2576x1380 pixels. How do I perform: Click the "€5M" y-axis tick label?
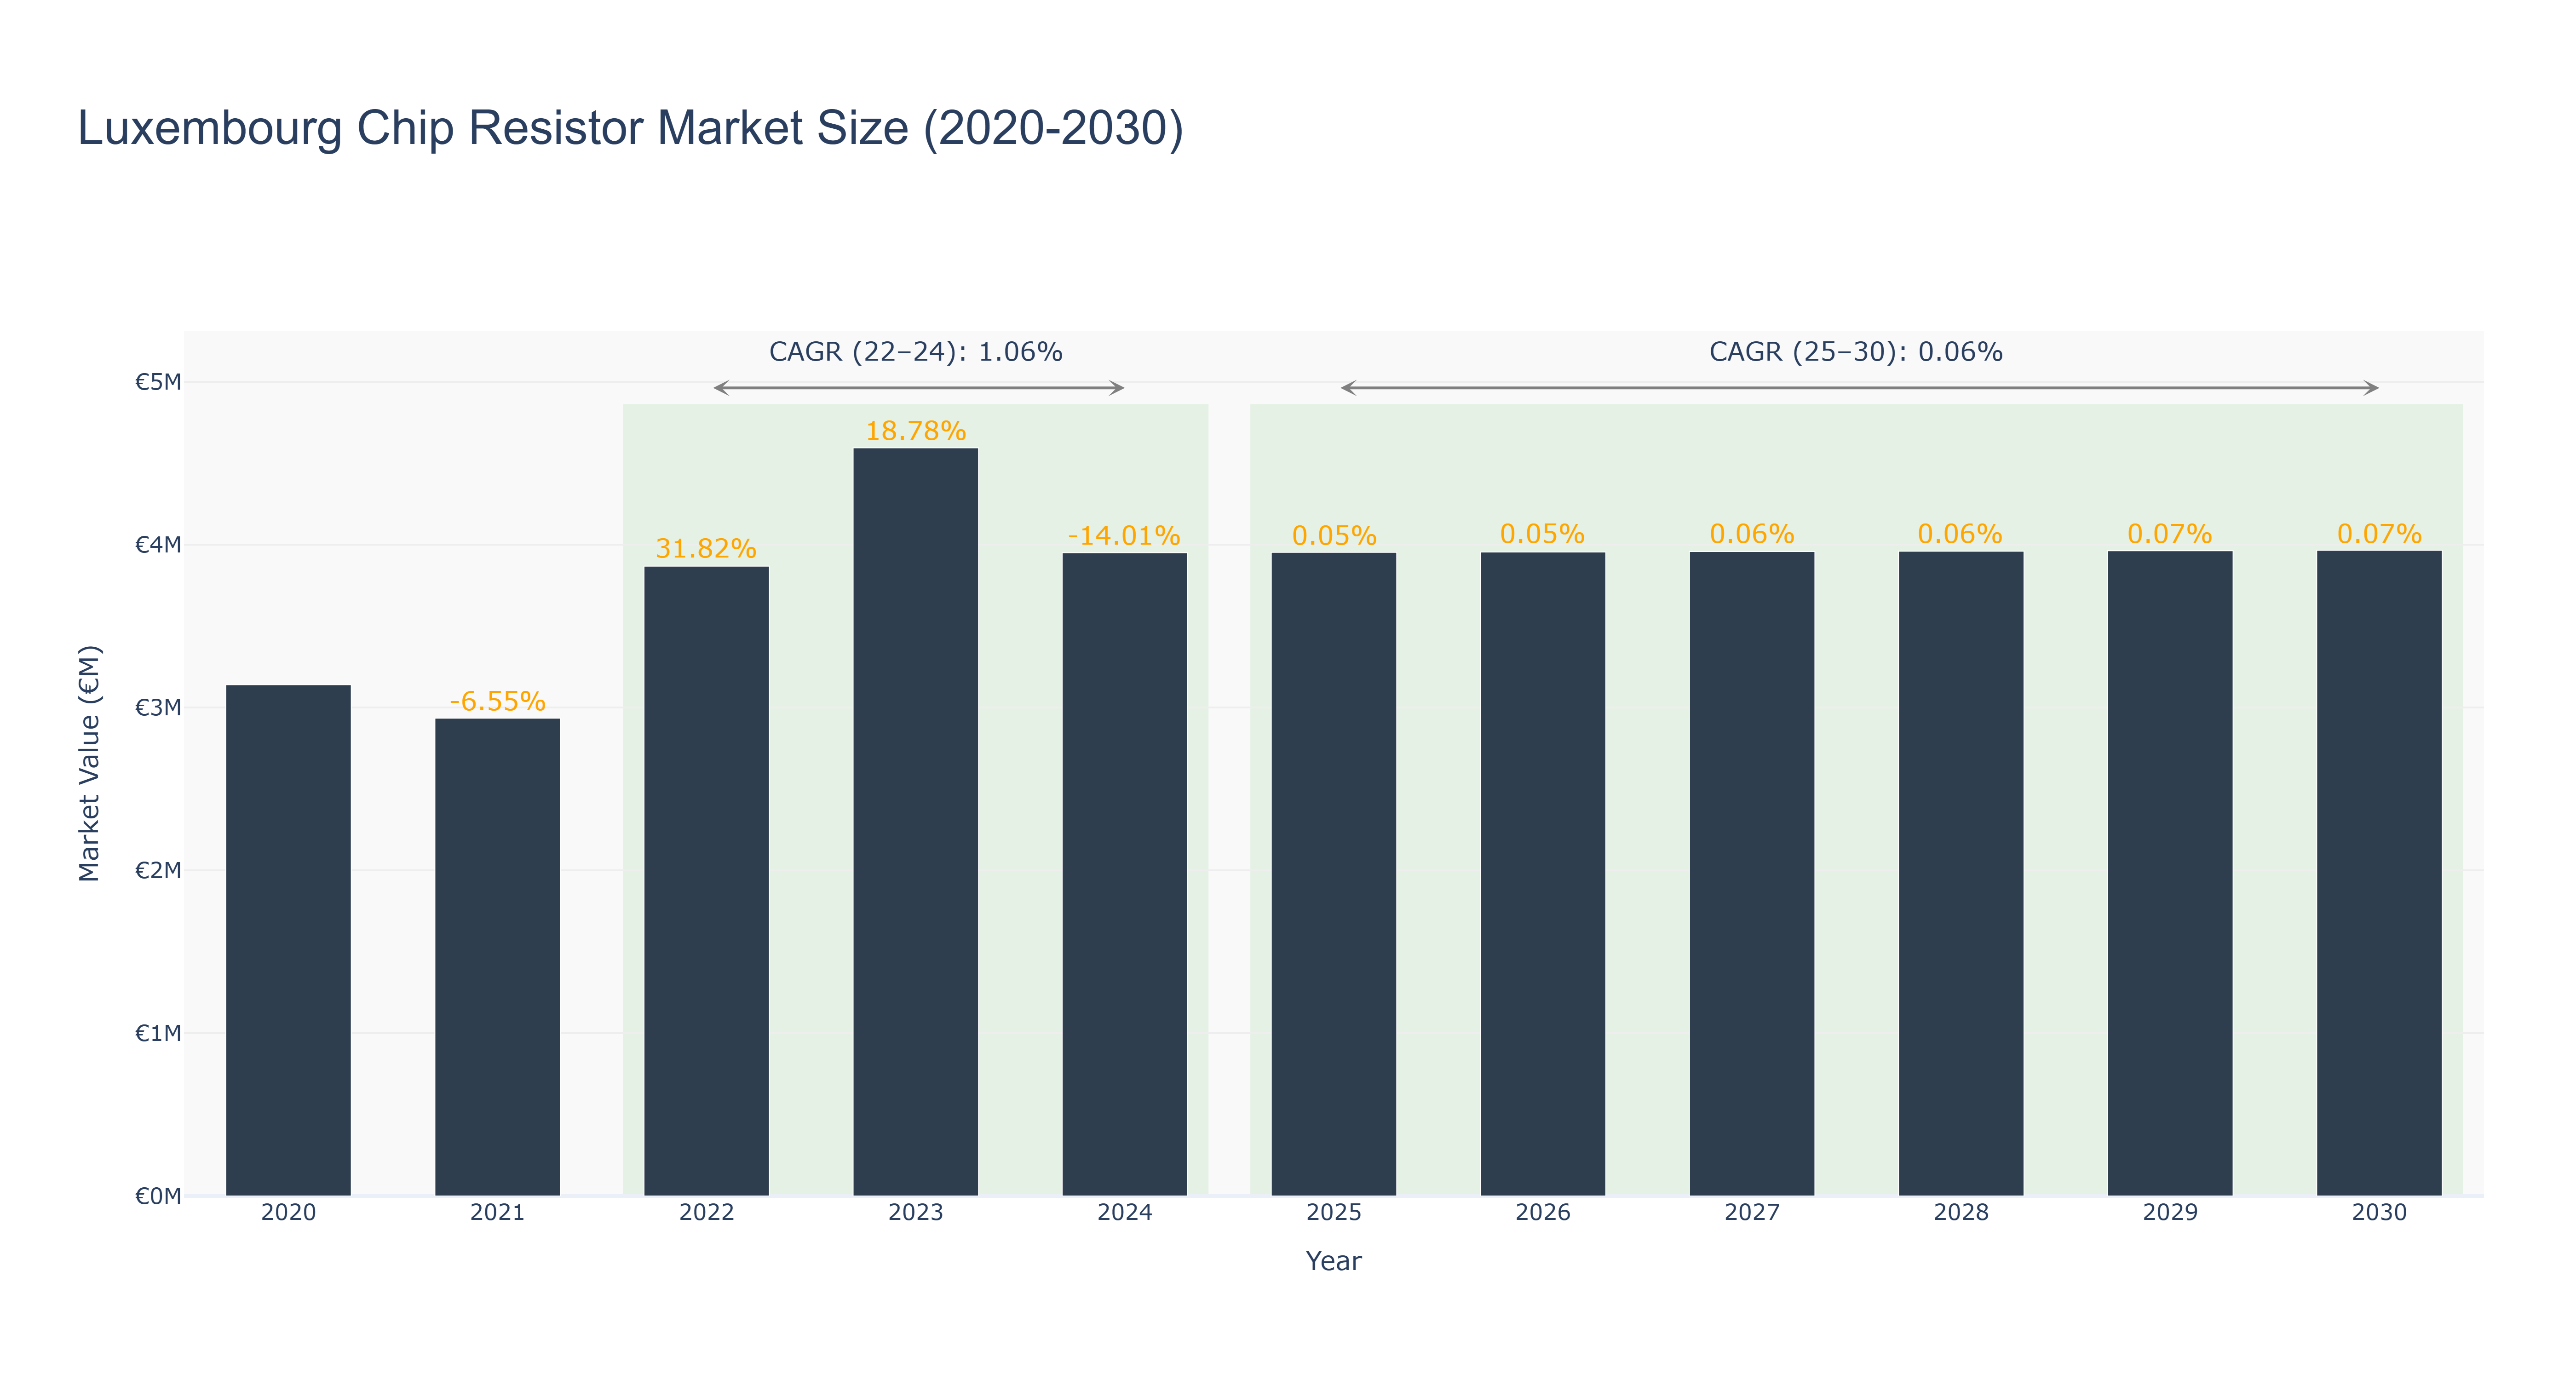(x=158, y=382)
